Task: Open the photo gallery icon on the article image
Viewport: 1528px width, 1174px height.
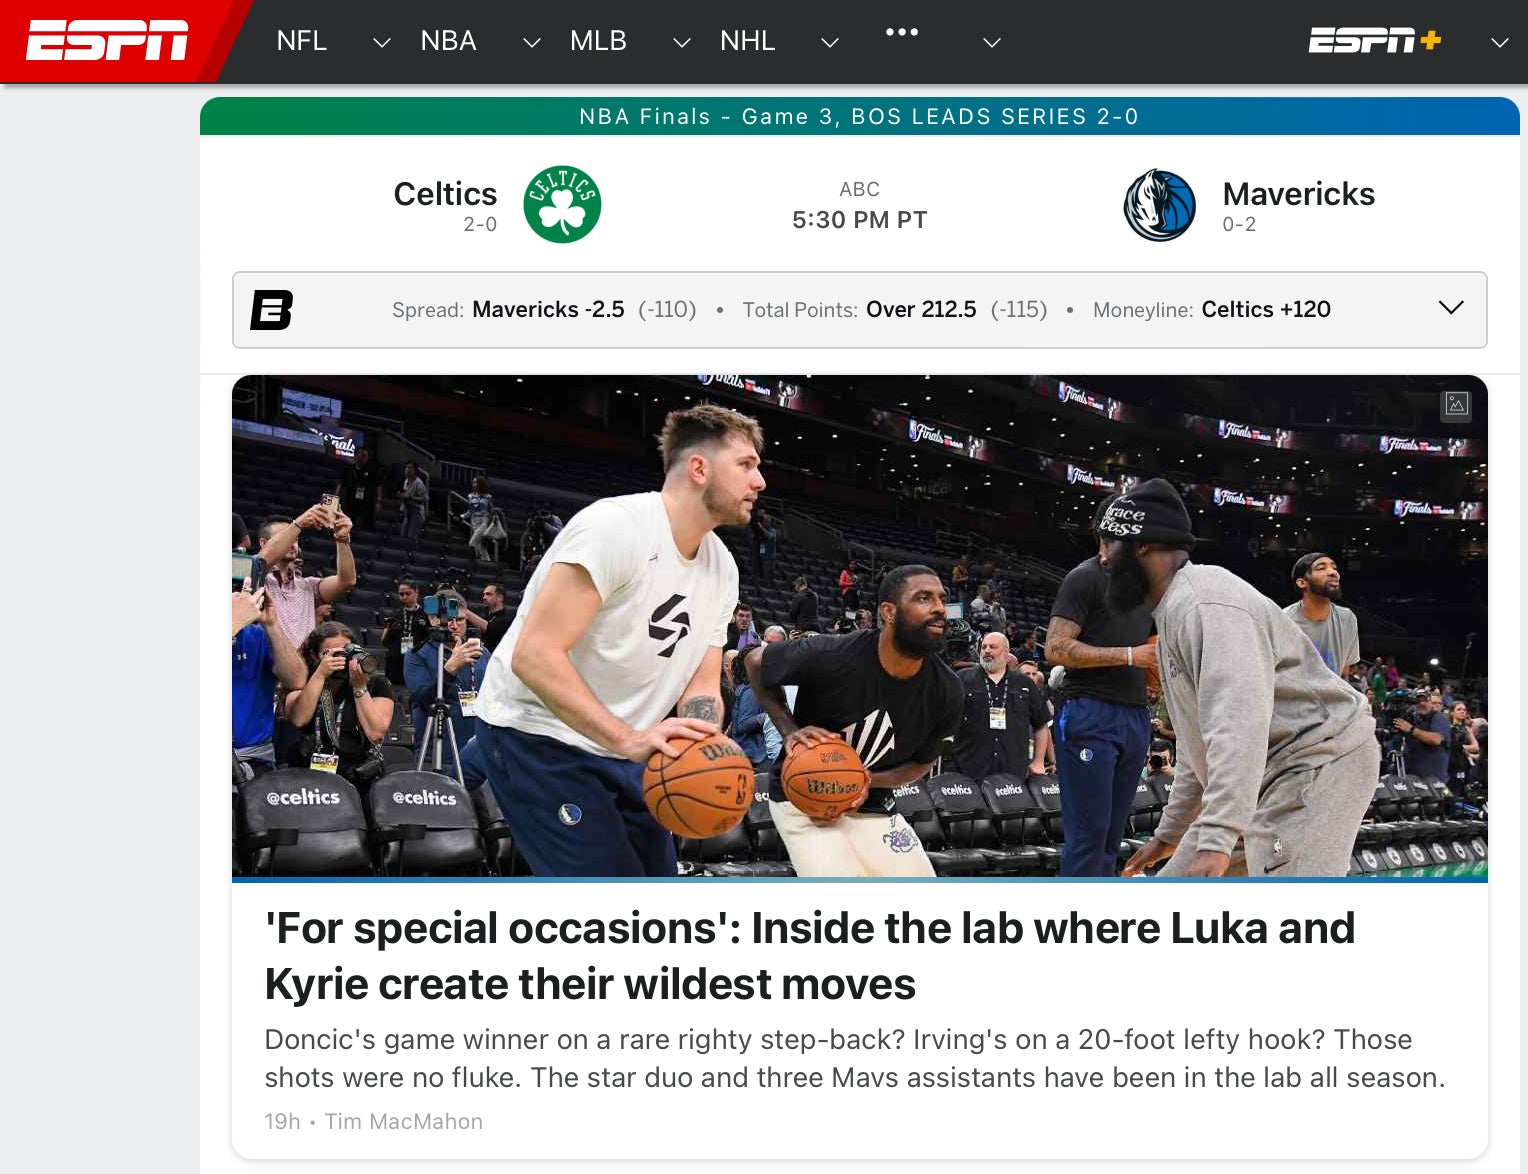Action: [1456, 406]
